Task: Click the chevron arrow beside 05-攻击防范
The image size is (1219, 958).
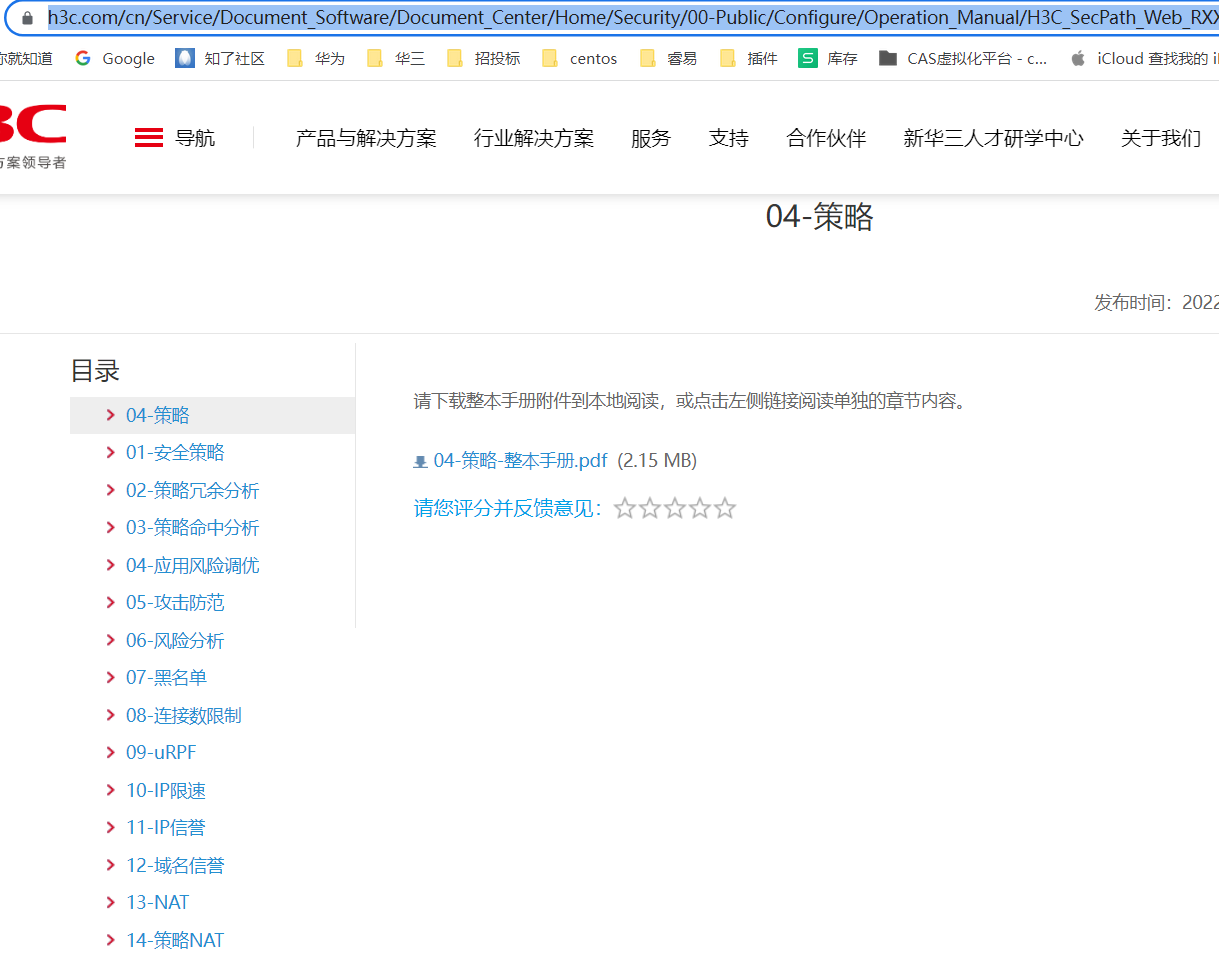Action: coord(110,602)
